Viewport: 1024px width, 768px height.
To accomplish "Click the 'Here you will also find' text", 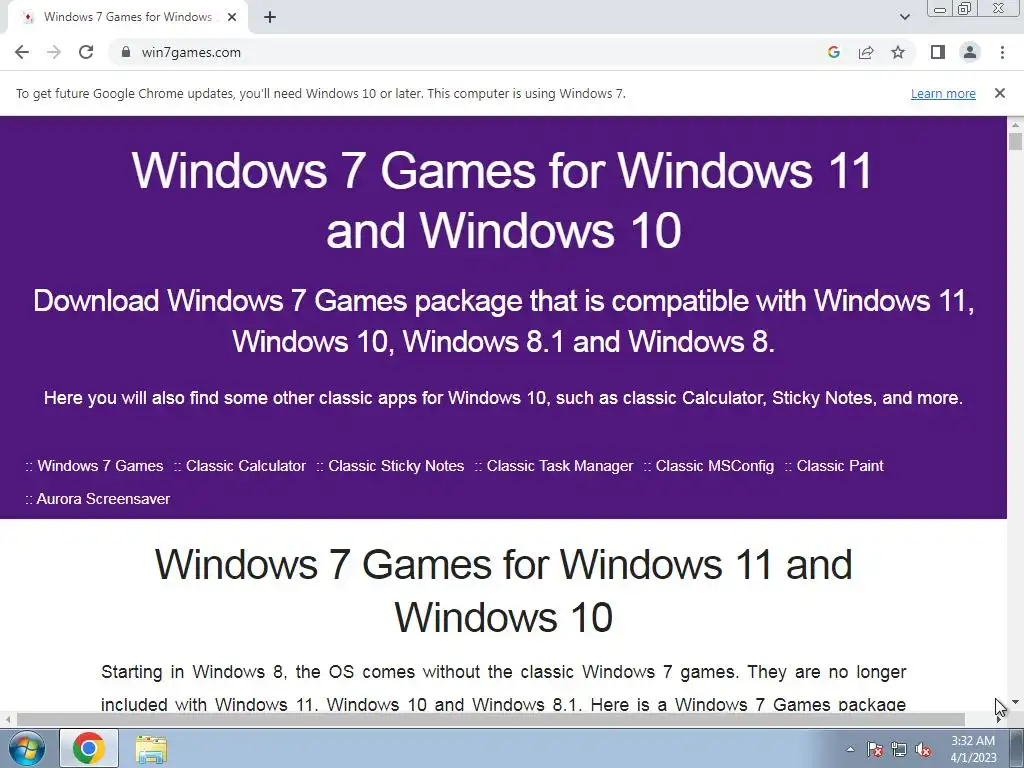I will [503, 398].
